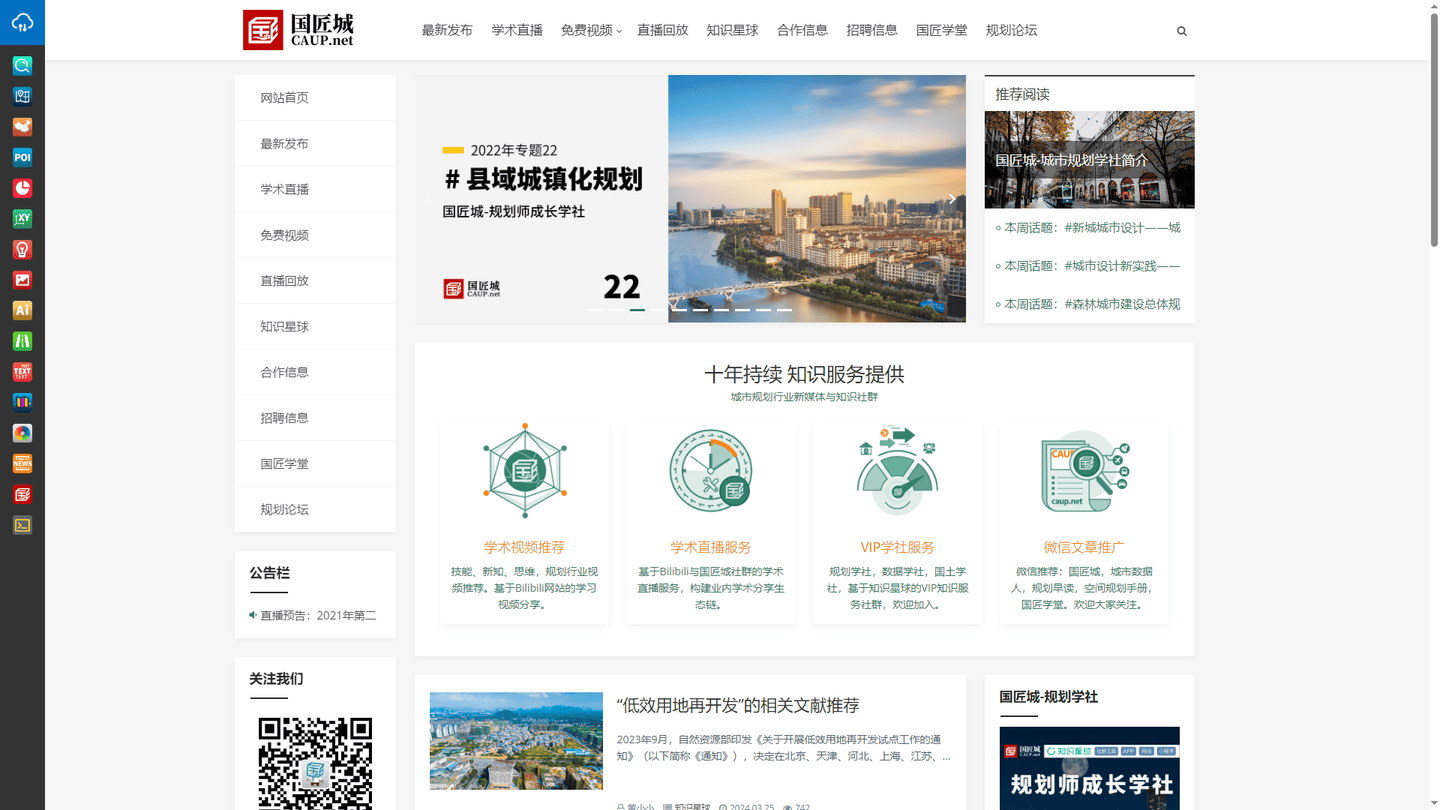Open the red pie chart icon
This screenshot has width=1440, height=810.
(22, 188)
